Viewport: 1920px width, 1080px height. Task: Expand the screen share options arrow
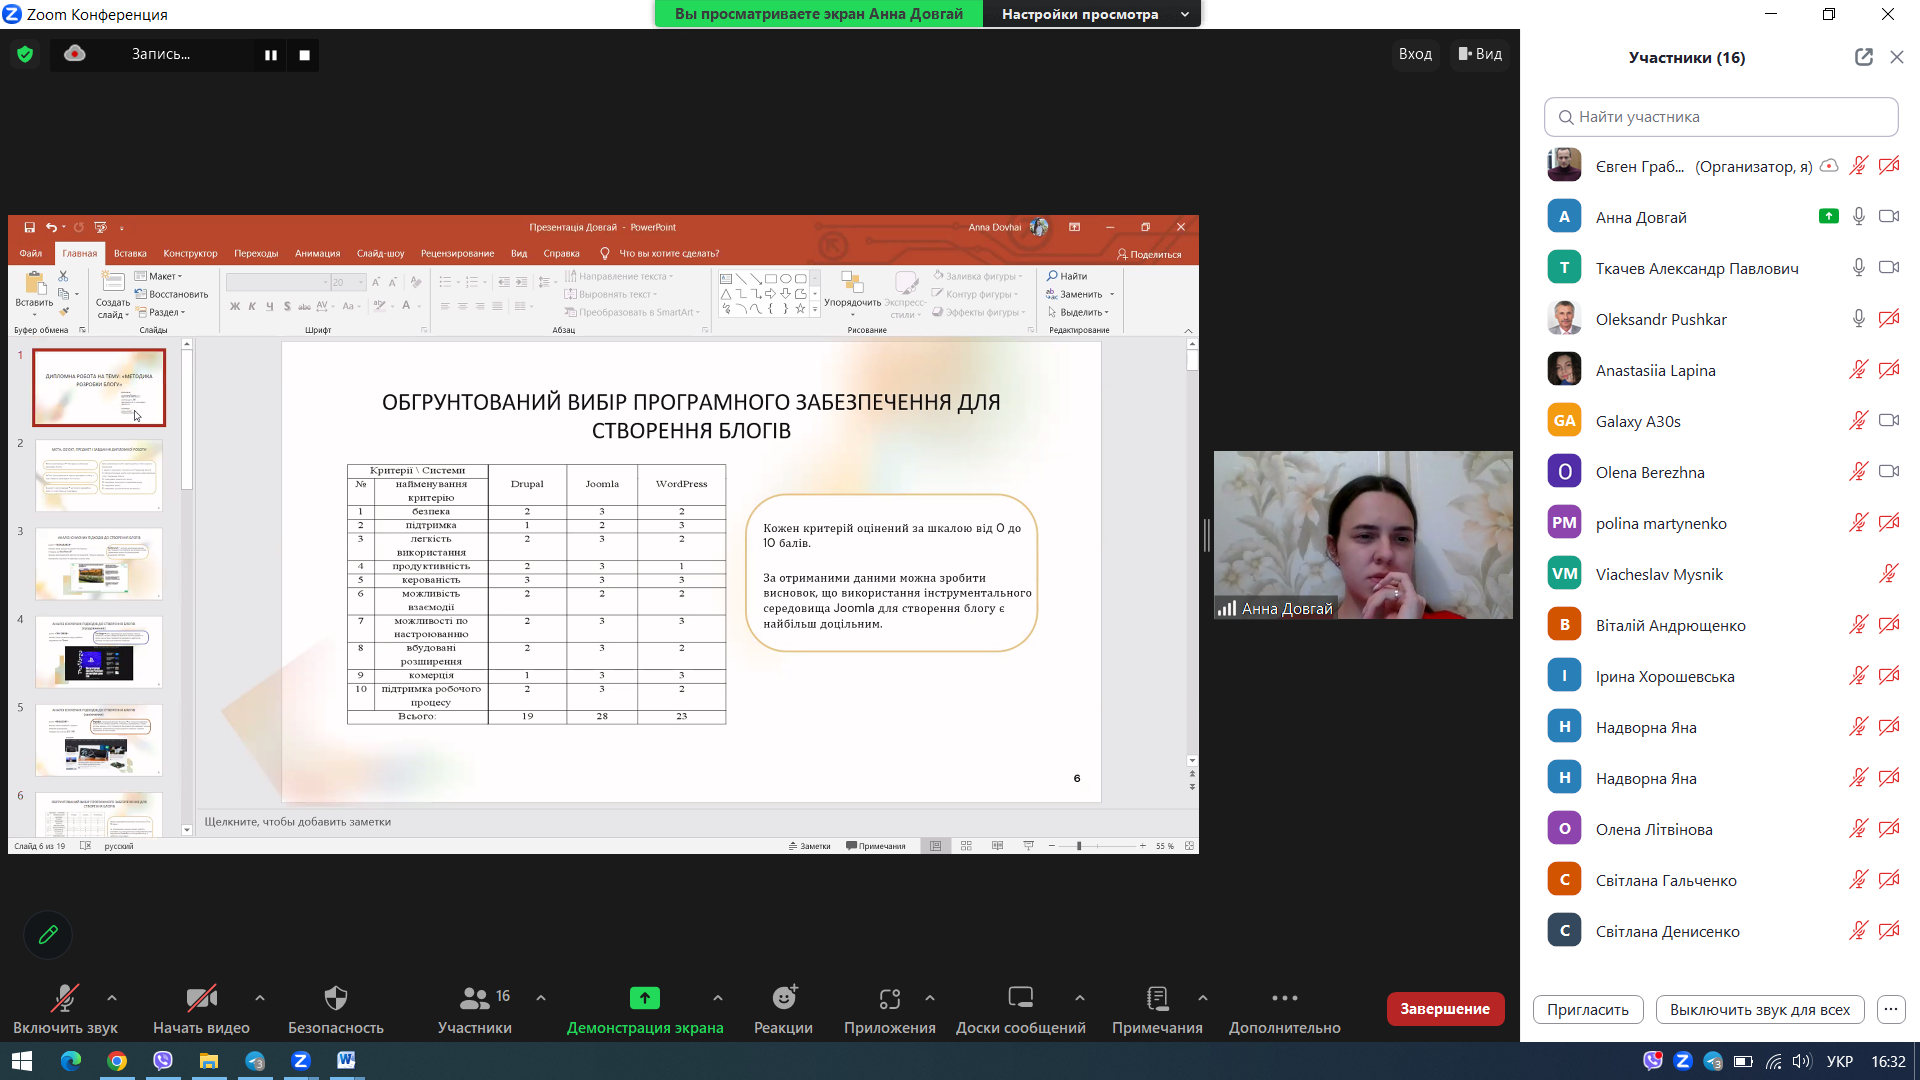click(718, 997)
